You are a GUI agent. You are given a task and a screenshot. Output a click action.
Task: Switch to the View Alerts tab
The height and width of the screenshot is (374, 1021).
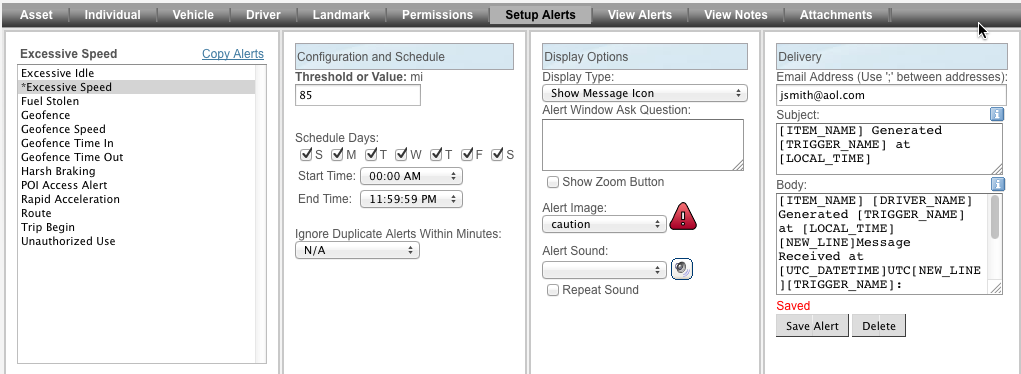[x=639, y=14]
